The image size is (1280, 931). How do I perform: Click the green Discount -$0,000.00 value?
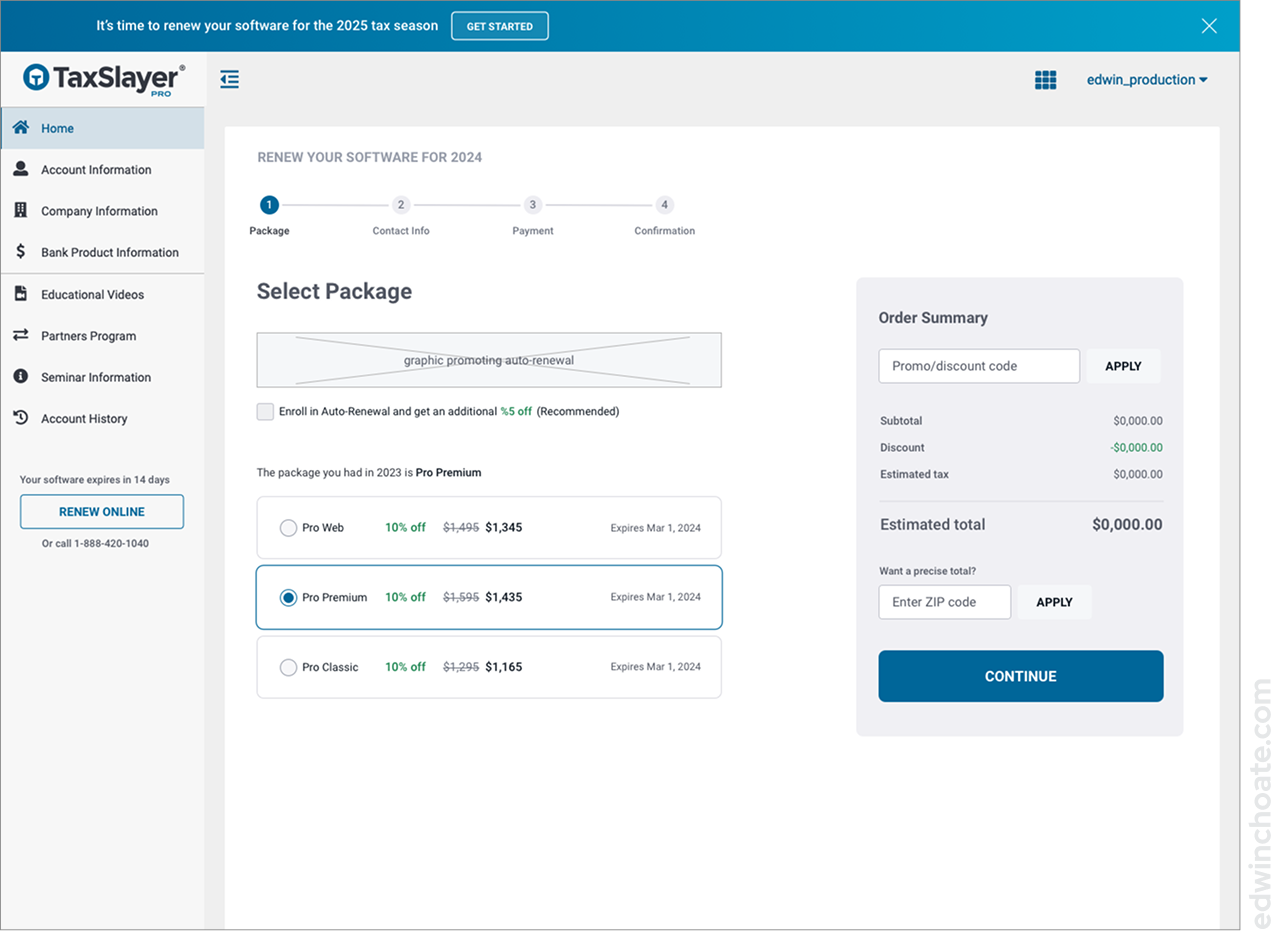pyautogui.click(x=1136, y=448)
